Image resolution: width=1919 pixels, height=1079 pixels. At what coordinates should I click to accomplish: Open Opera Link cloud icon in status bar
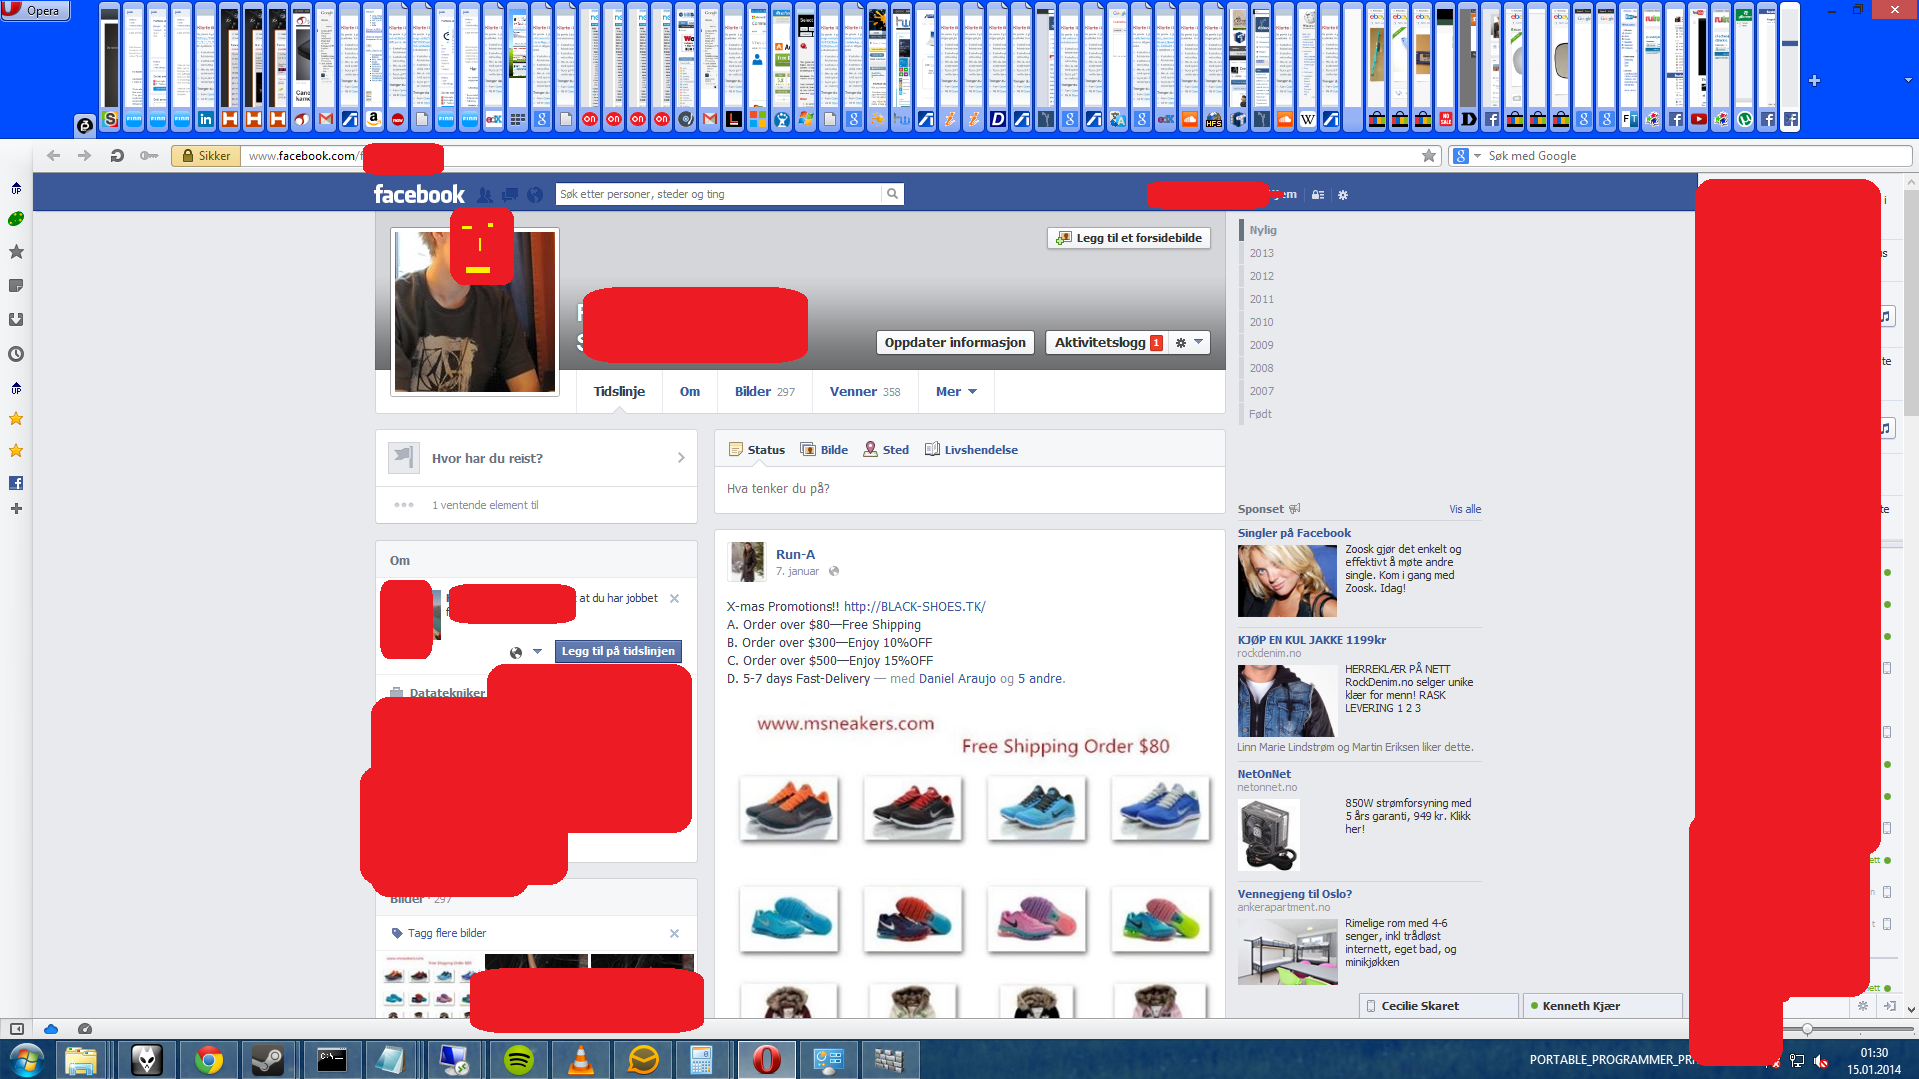[x=51, y=1028]
